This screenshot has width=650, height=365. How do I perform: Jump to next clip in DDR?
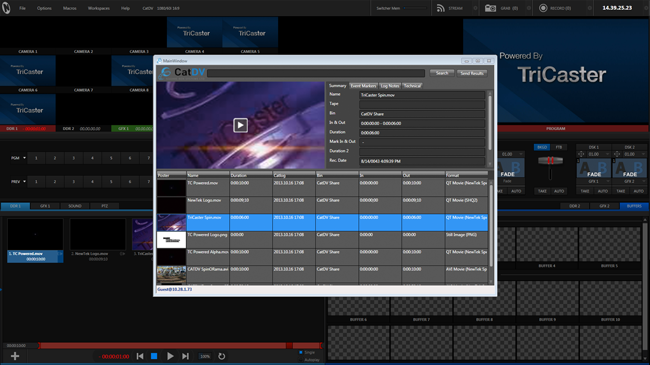coord(185,356)
